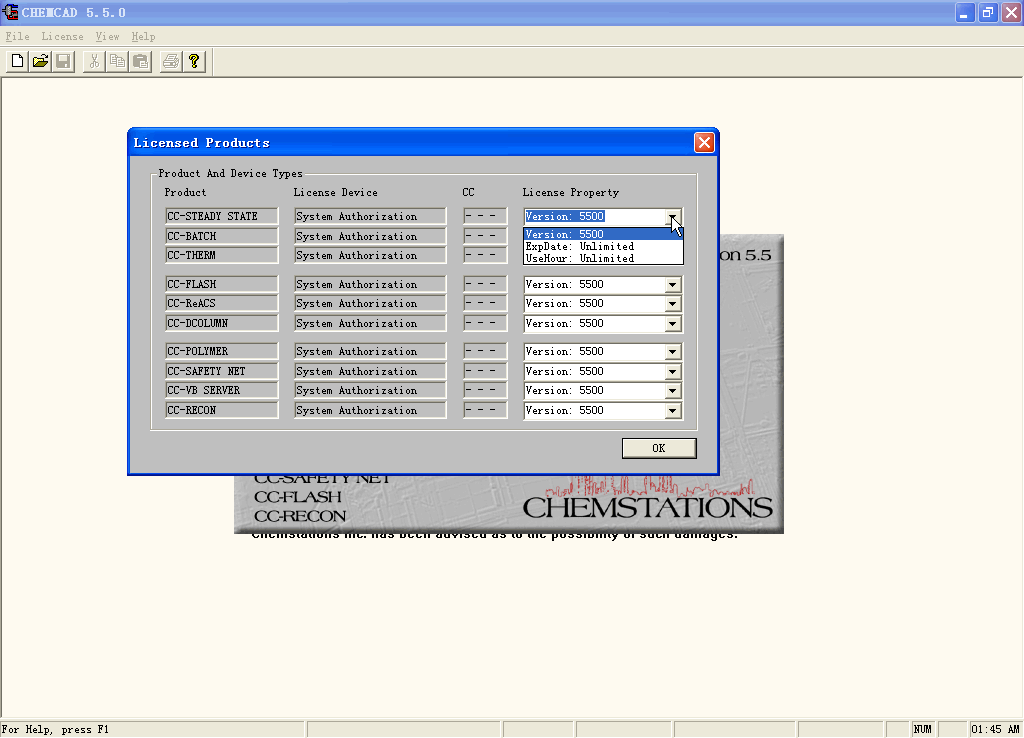Image resolution: width=1024 pixels, height=738 pixels.
Task: Click the Save disk toolbar icon
Action: coord(63,61)
